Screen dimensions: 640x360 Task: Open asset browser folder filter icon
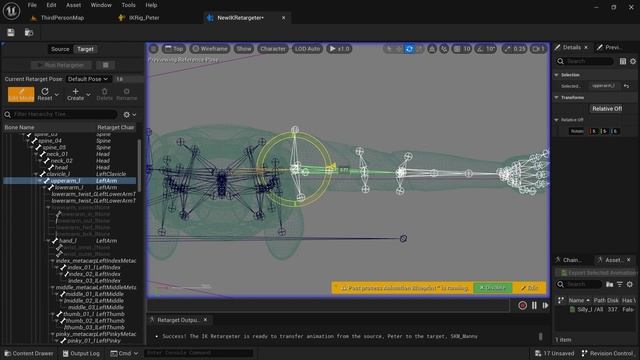coord(609,284)
